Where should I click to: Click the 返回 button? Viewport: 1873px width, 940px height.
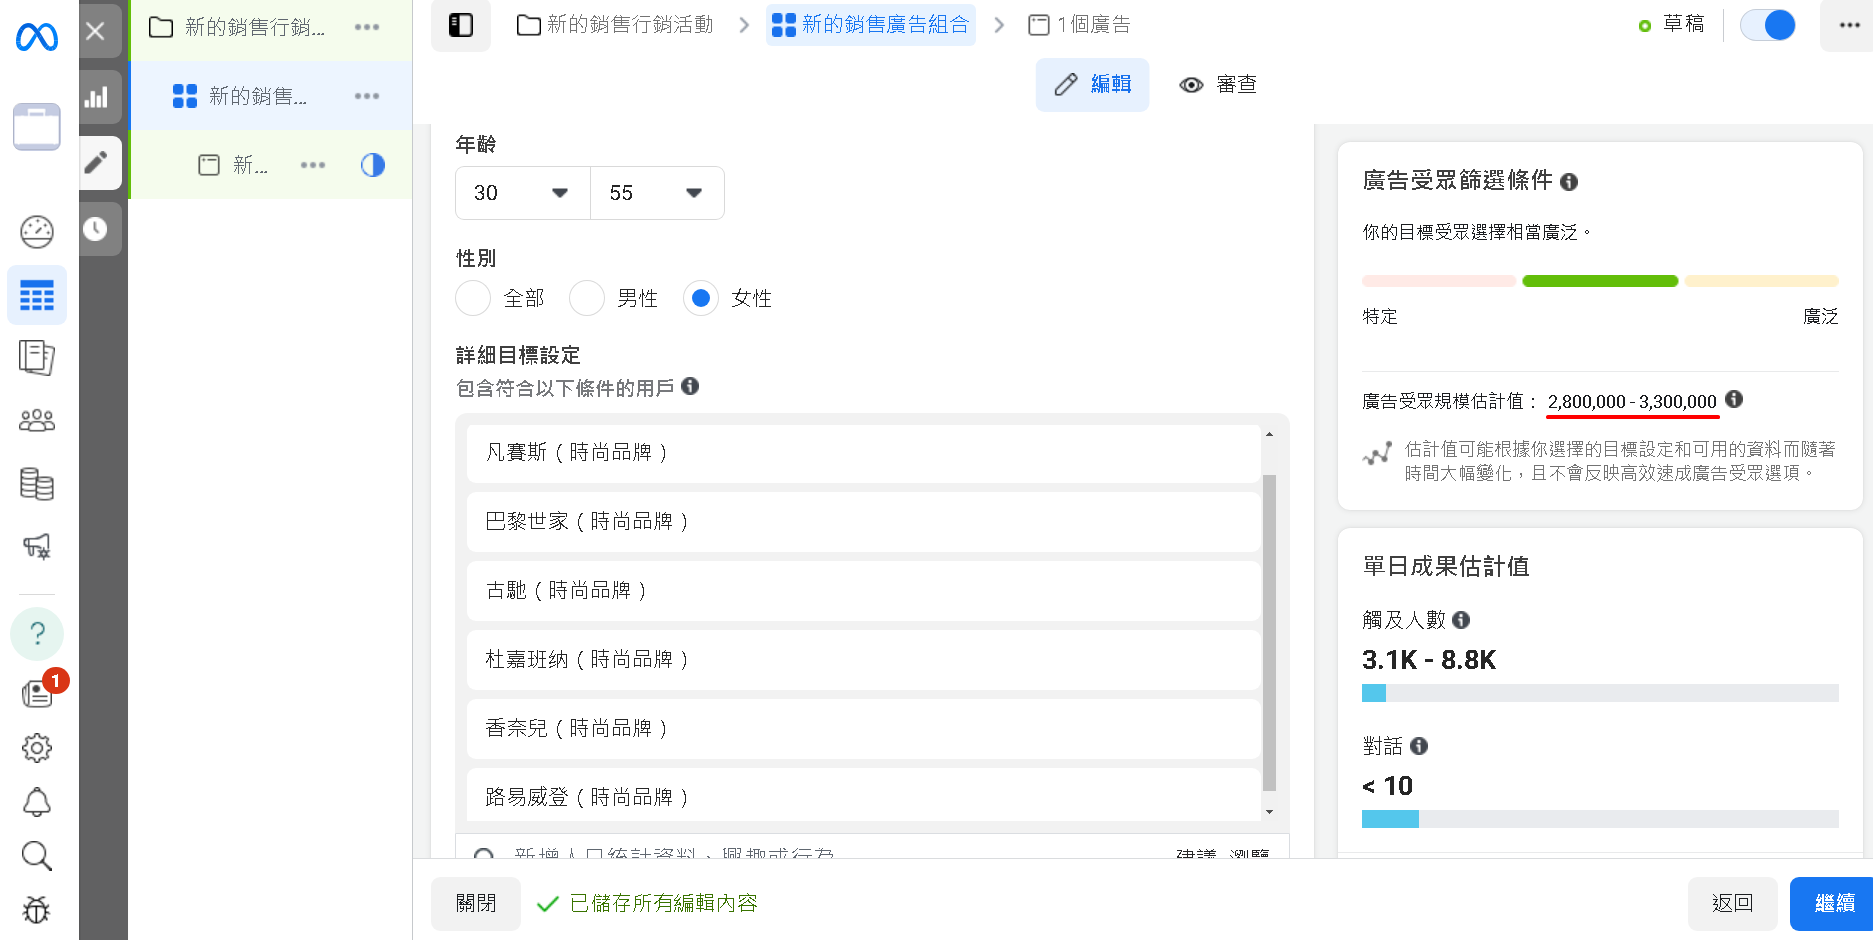tap(1732, 904)
